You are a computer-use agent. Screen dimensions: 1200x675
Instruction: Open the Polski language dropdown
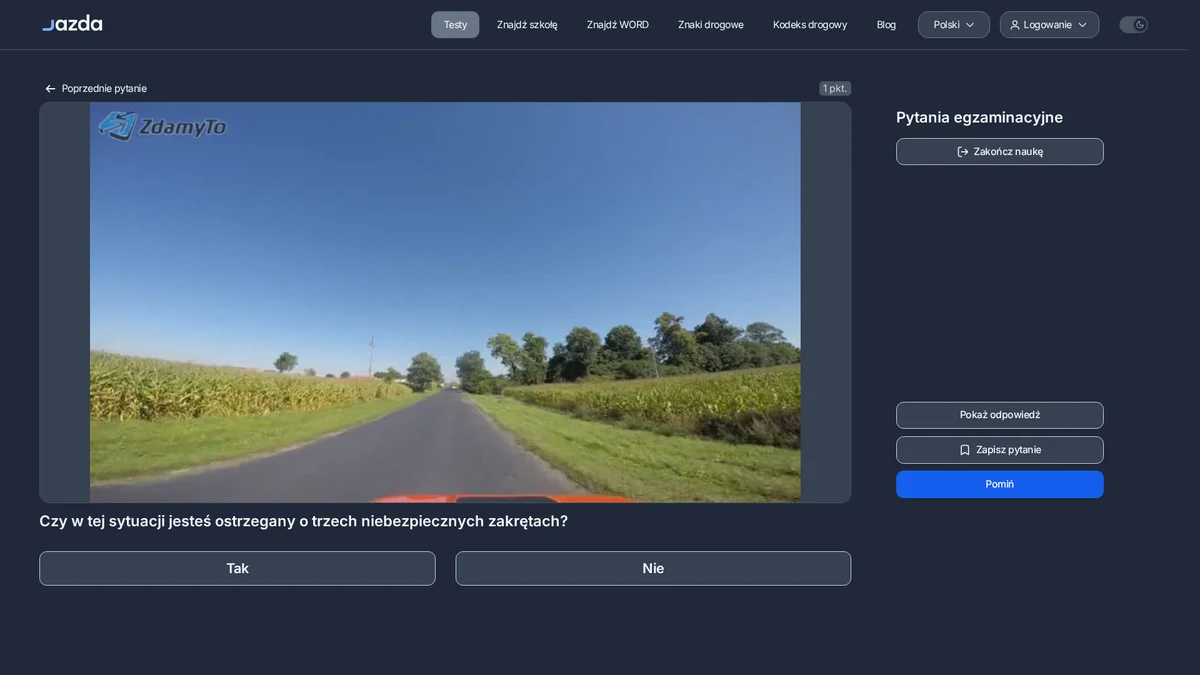point(954,25)
